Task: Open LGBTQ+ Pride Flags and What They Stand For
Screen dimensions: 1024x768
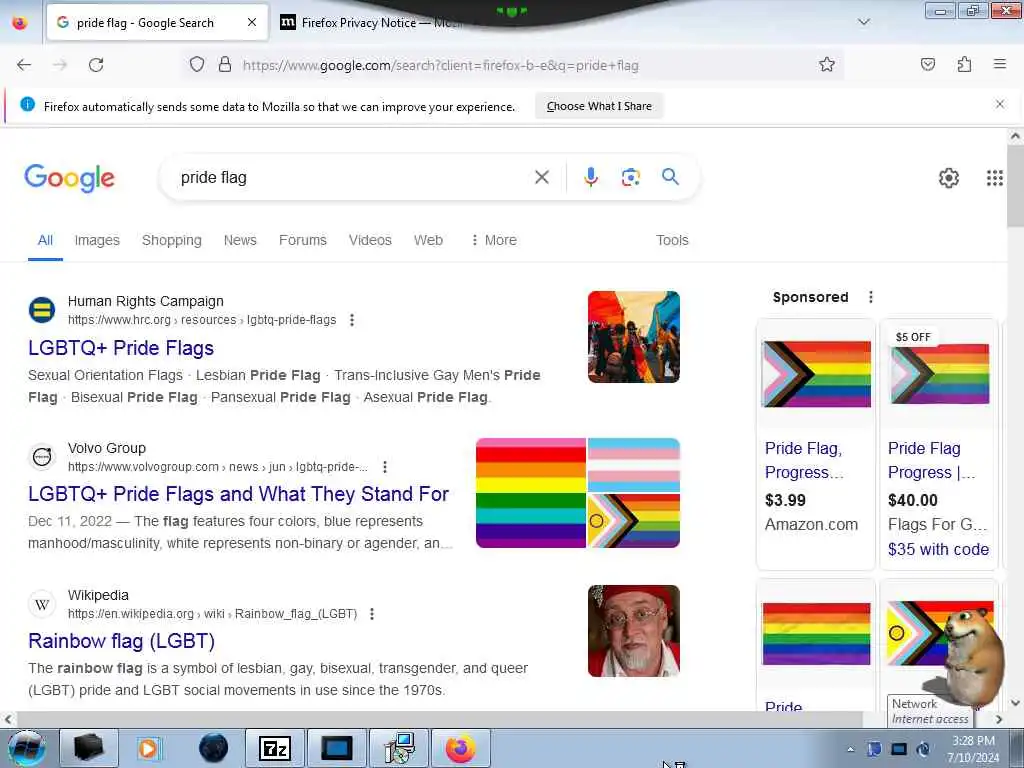Action: point(238,494)
